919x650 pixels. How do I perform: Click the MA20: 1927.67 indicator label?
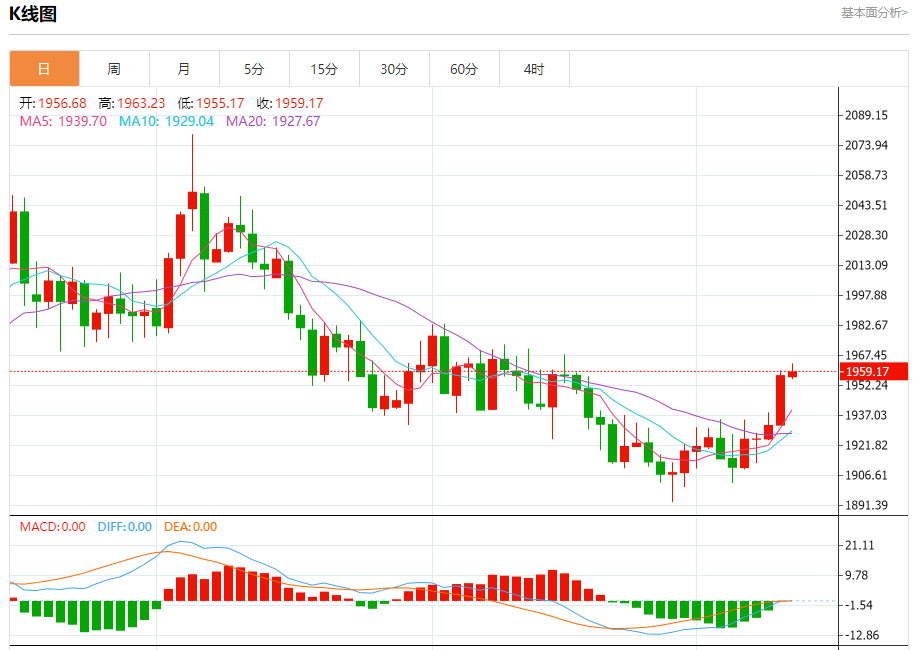pyautogui.click(x=273, y=121)
